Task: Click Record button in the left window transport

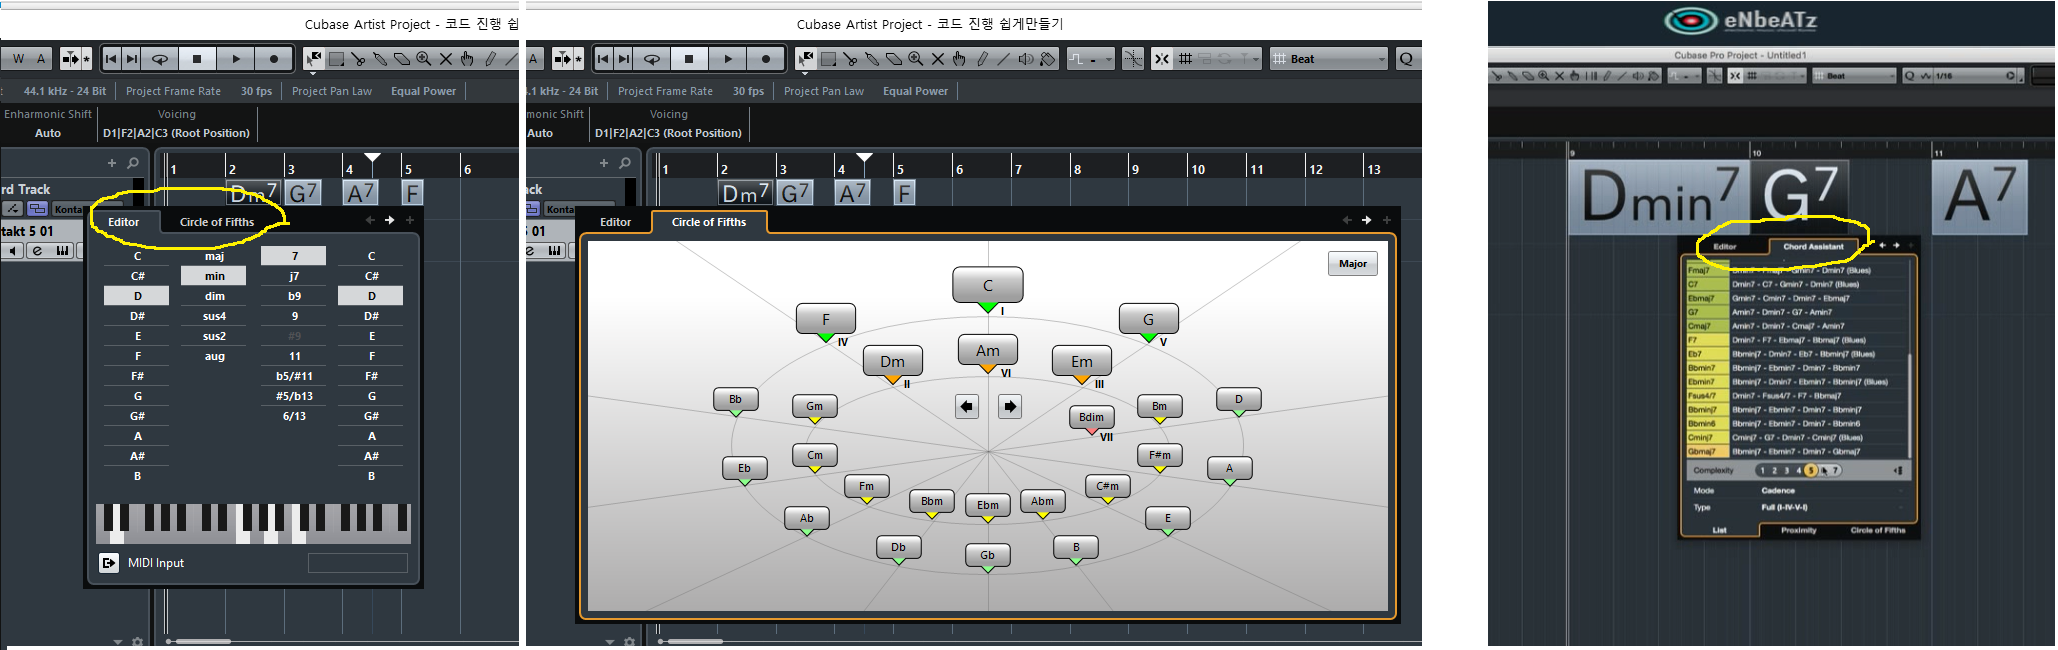Action: (x=274, y=59)
